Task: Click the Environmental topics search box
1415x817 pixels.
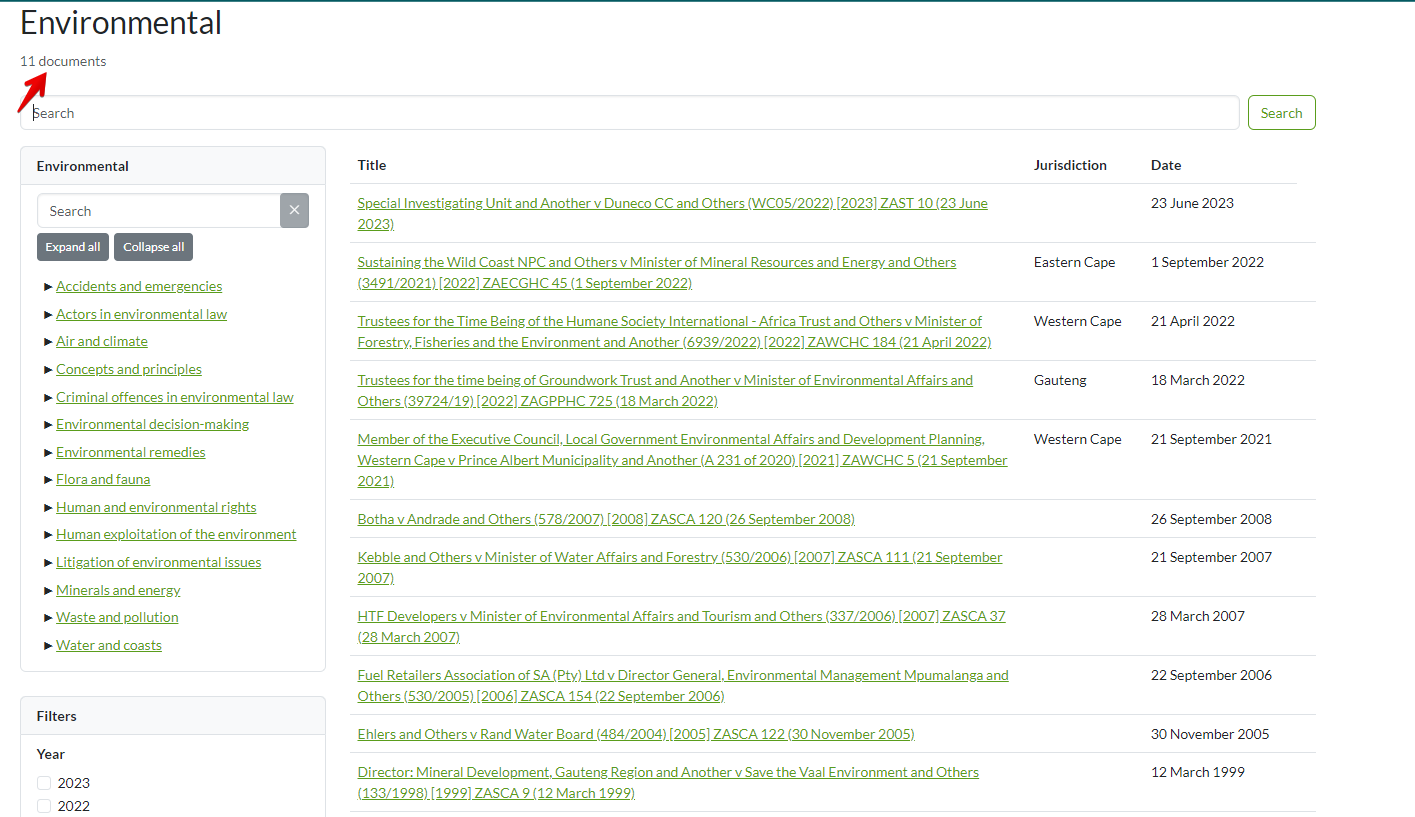Action: click(158, 211)
